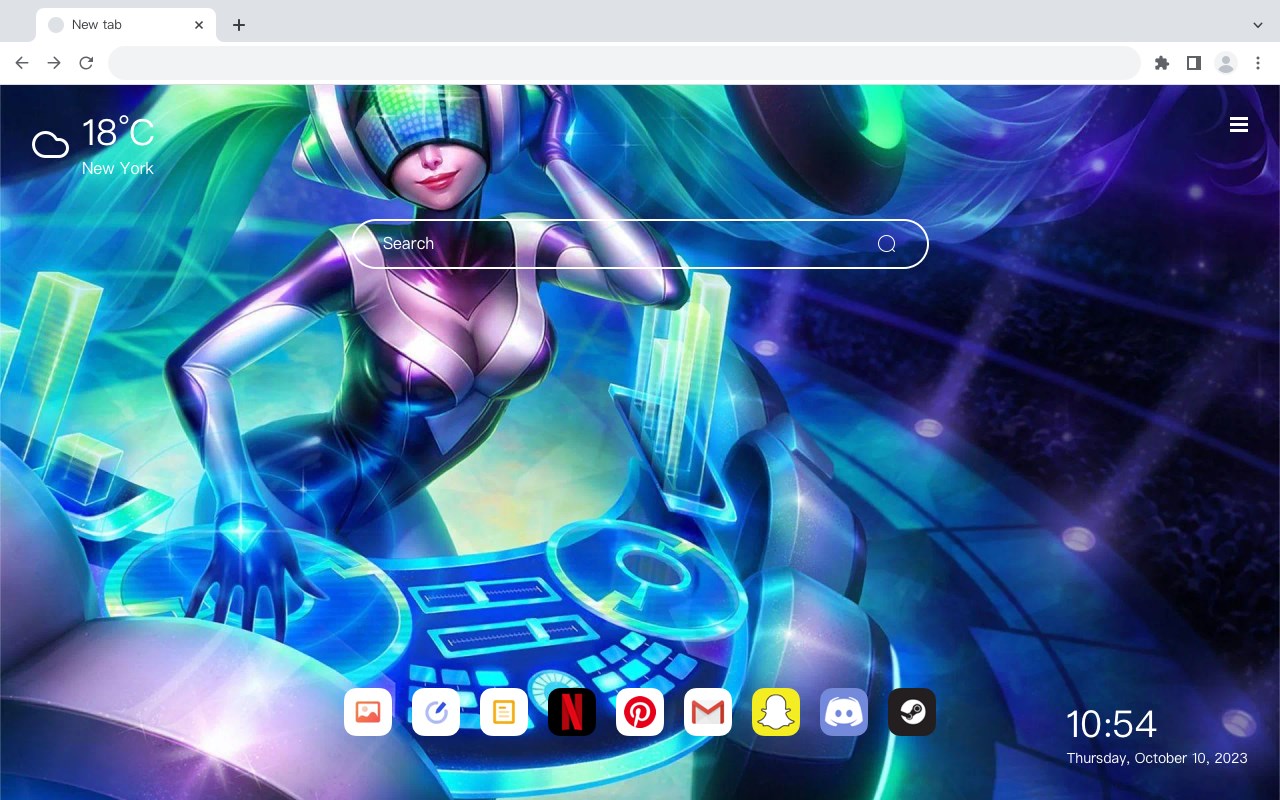
Task: Focus the Search input field
Action: 640,244
